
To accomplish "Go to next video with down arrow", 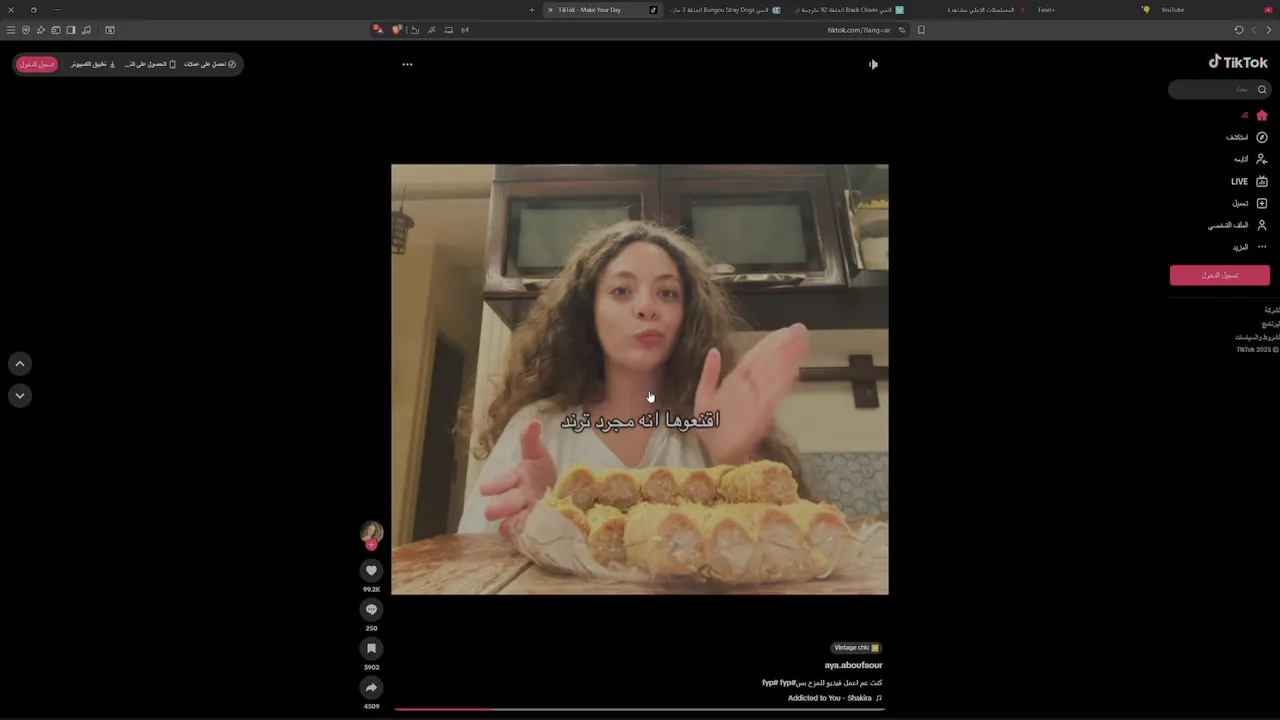I will 20,396.
